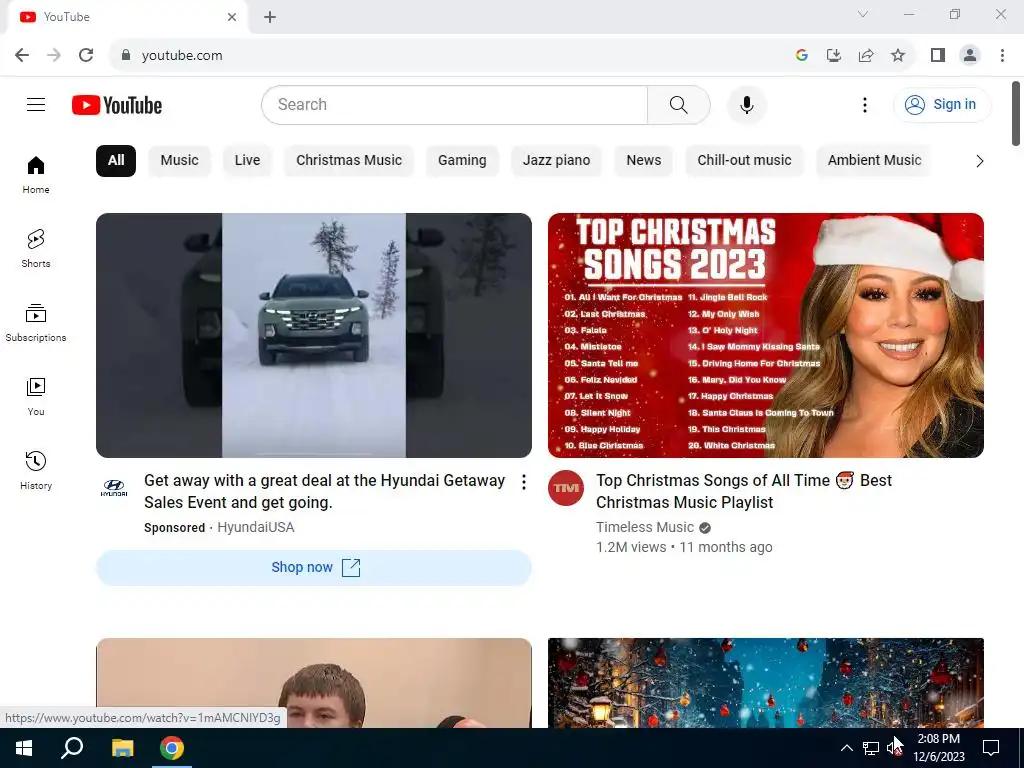
Task: Click the magnifier search button
Action: pyautogui.click(x=679, y=104)
